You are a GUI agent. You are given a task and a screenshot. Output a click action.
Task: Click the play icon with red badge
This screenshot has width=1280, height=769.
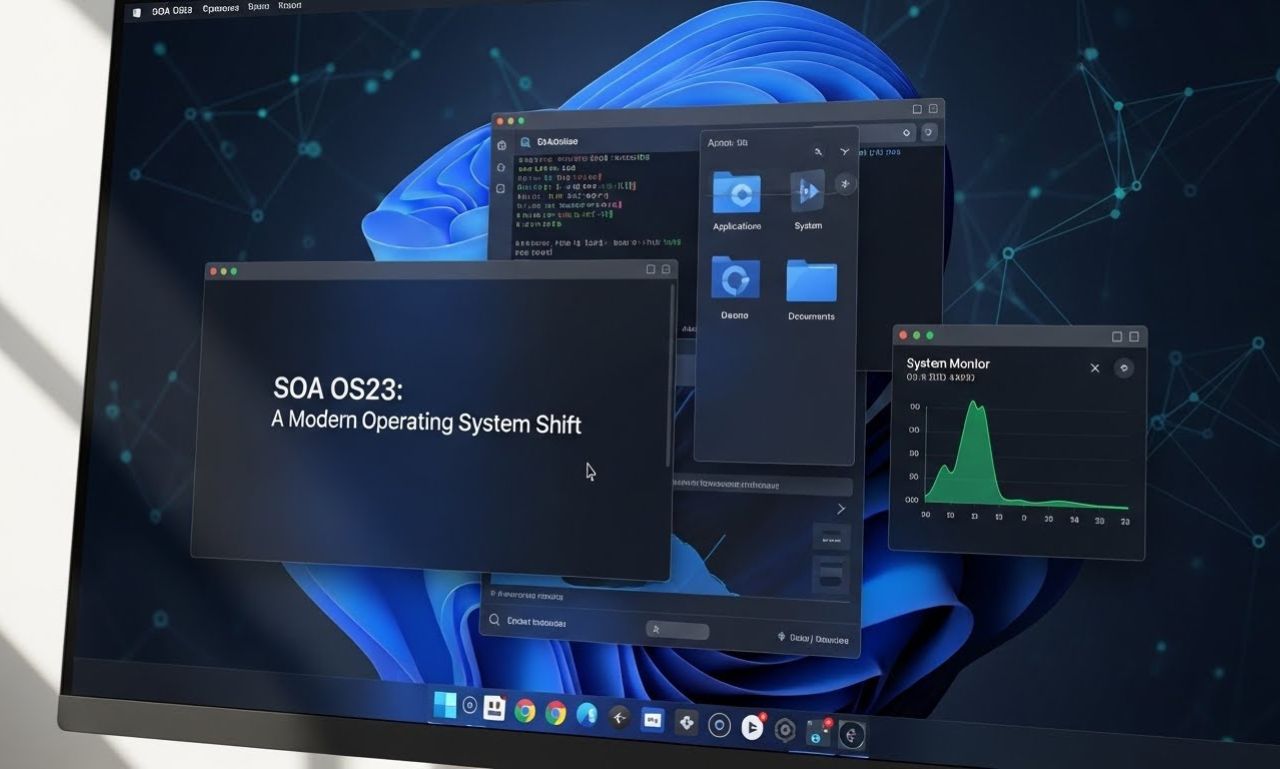tap(752, 727)
